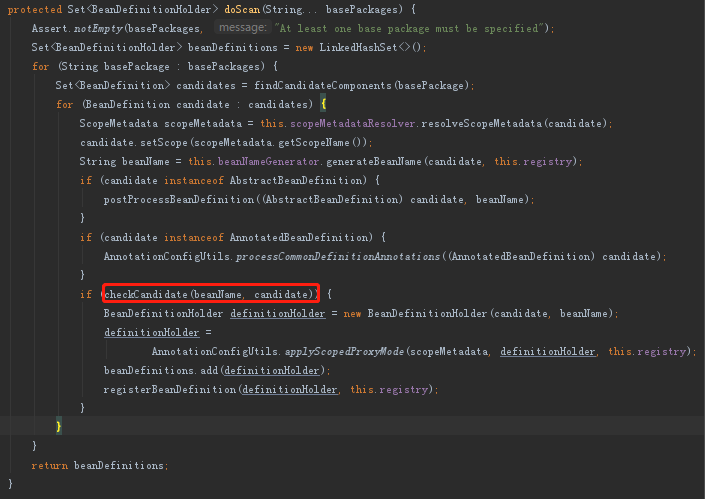Click the resolveScopeMetadata method call

click(482, 123)
